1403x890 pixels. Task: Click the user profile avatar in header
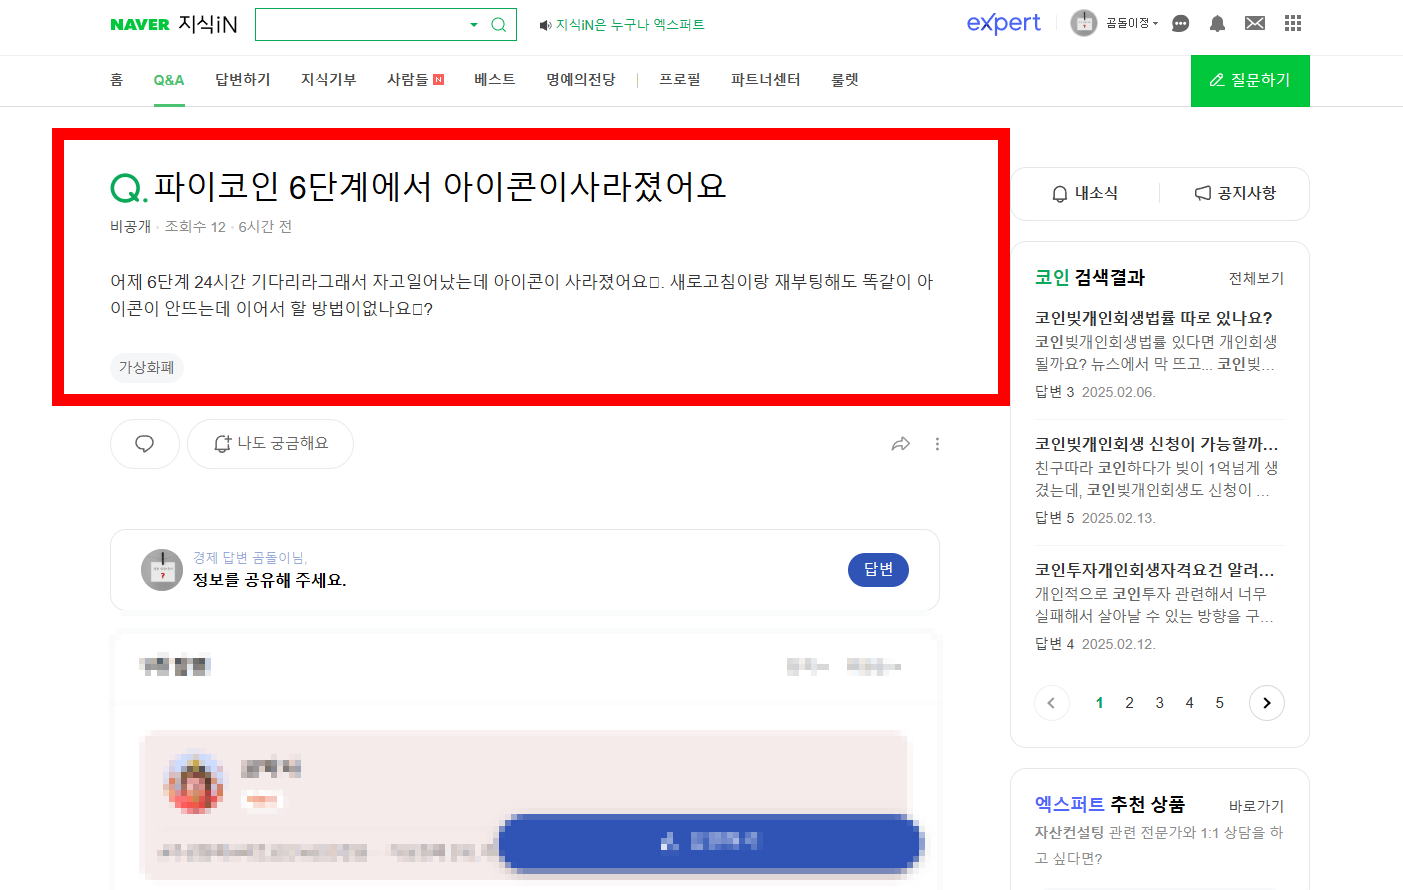click(x=1083, y=23)
